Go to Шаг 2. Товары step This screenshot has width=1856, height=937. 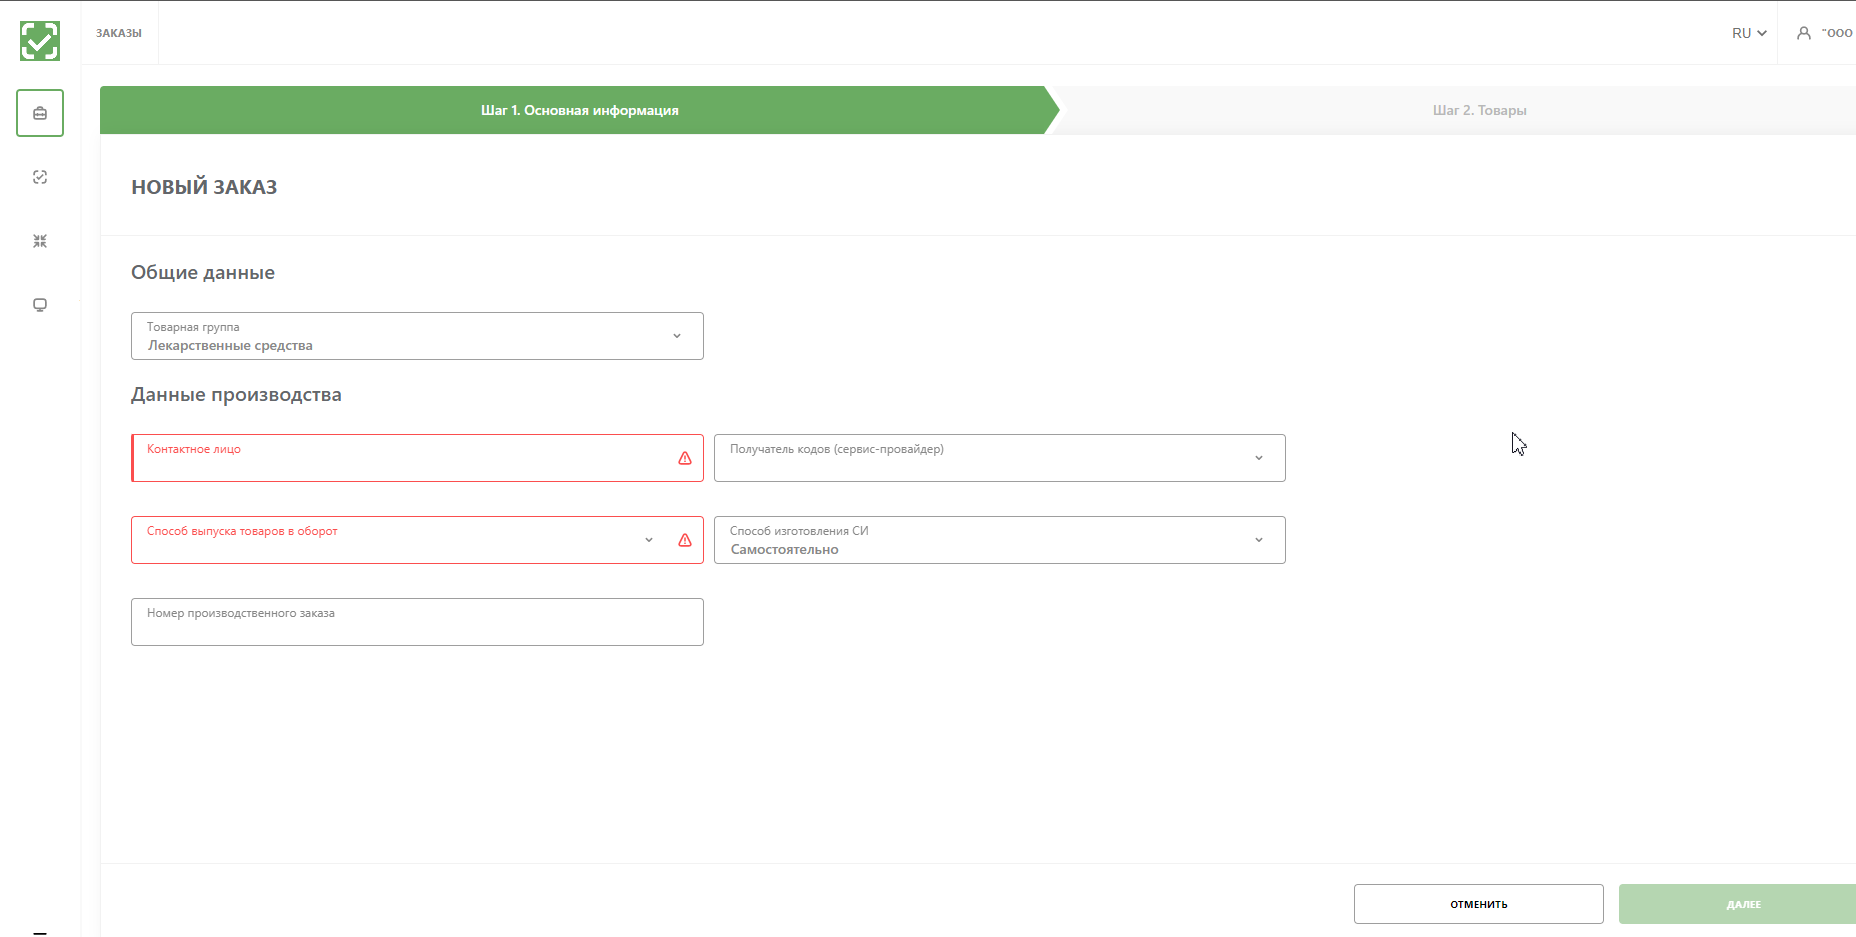click(x=1479, y=110)
